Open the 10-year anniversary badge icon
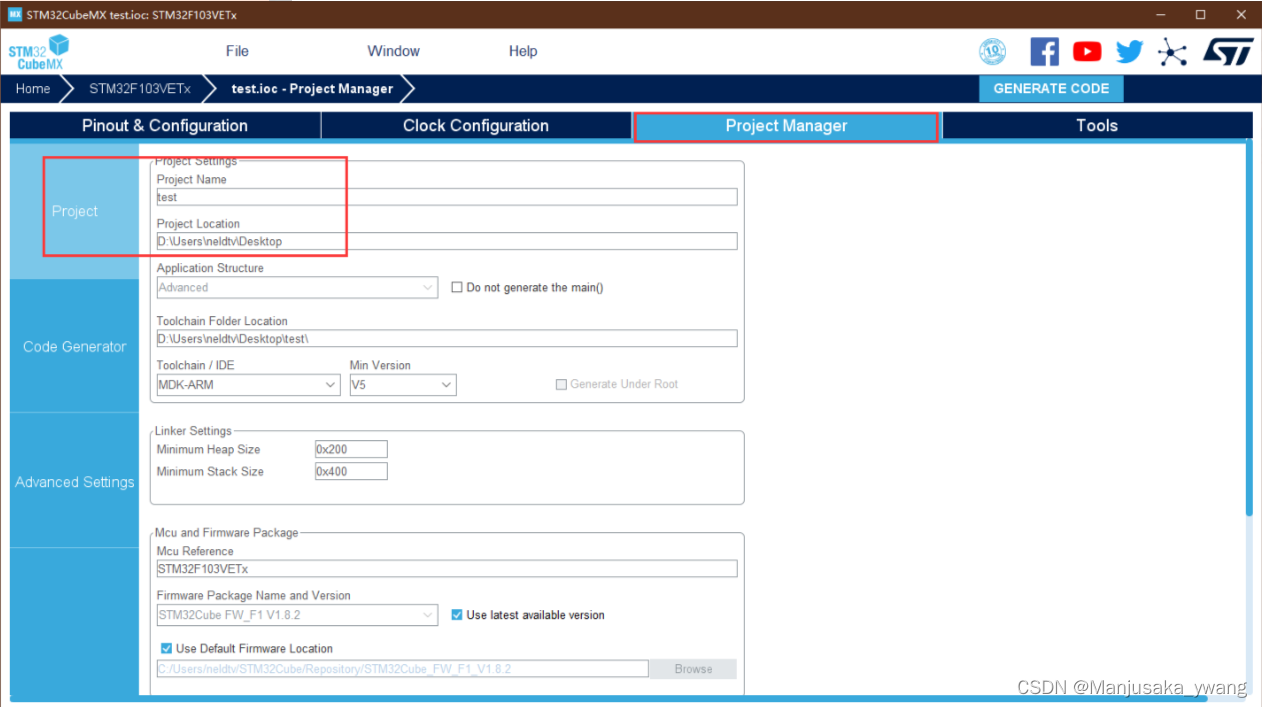Viewport: 1262px width, 707px height. [x=992, y=51]
